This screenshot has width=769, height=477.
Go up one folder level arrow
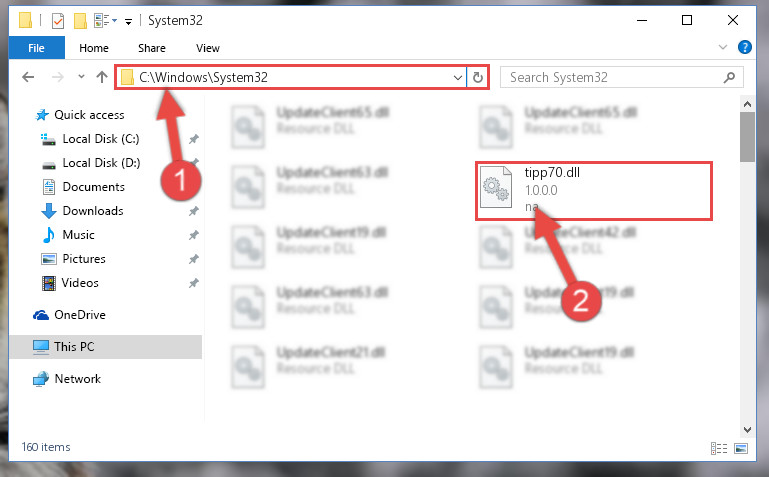(x=102, y=77)
